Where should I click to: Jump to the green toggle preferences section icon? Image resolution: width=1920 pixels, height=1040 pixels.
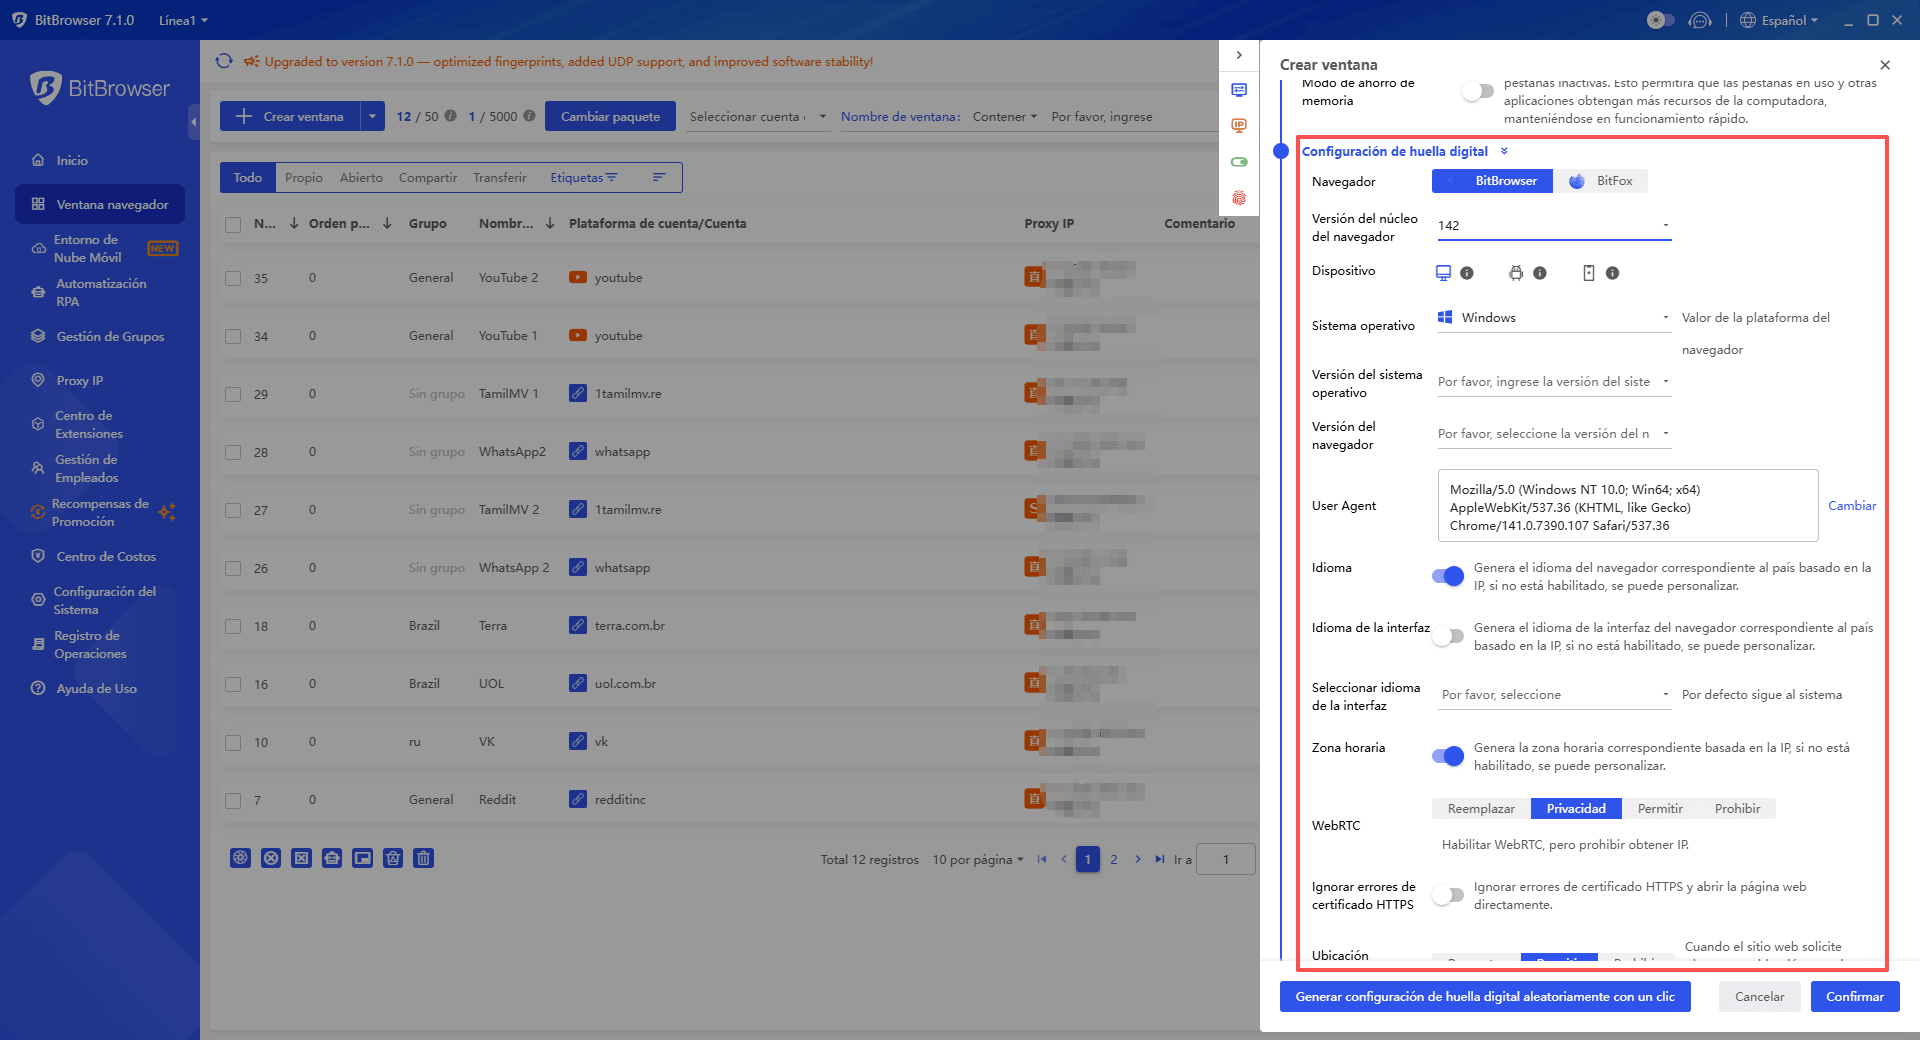tap(1239, 162)
